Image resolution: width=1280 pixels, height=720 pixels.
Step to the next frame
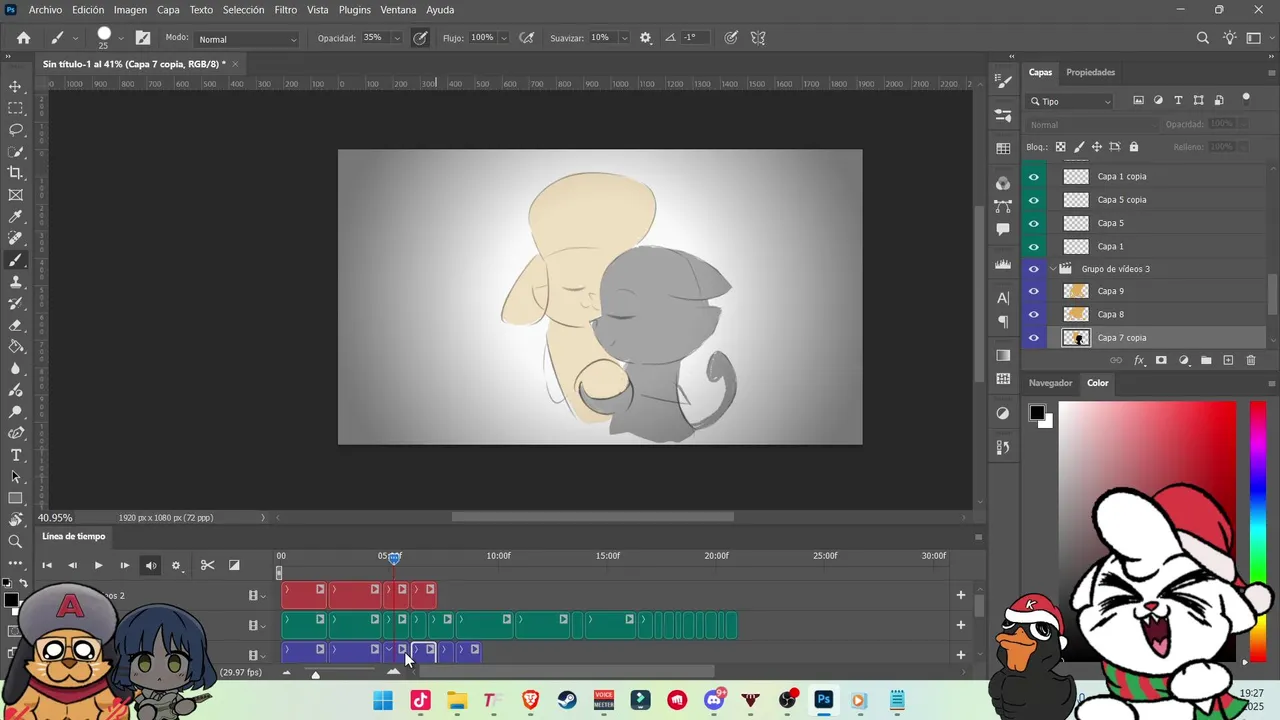[124, 565]
